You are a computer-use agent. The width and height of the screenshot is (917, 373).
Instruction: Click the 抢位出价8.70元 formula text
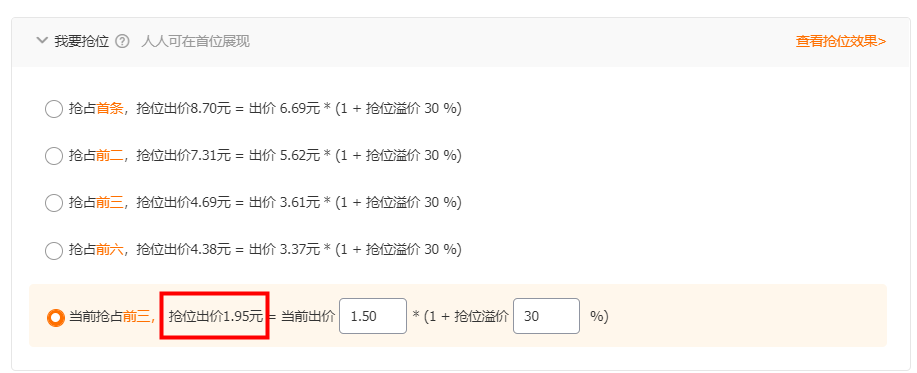[x=184, y=109]
